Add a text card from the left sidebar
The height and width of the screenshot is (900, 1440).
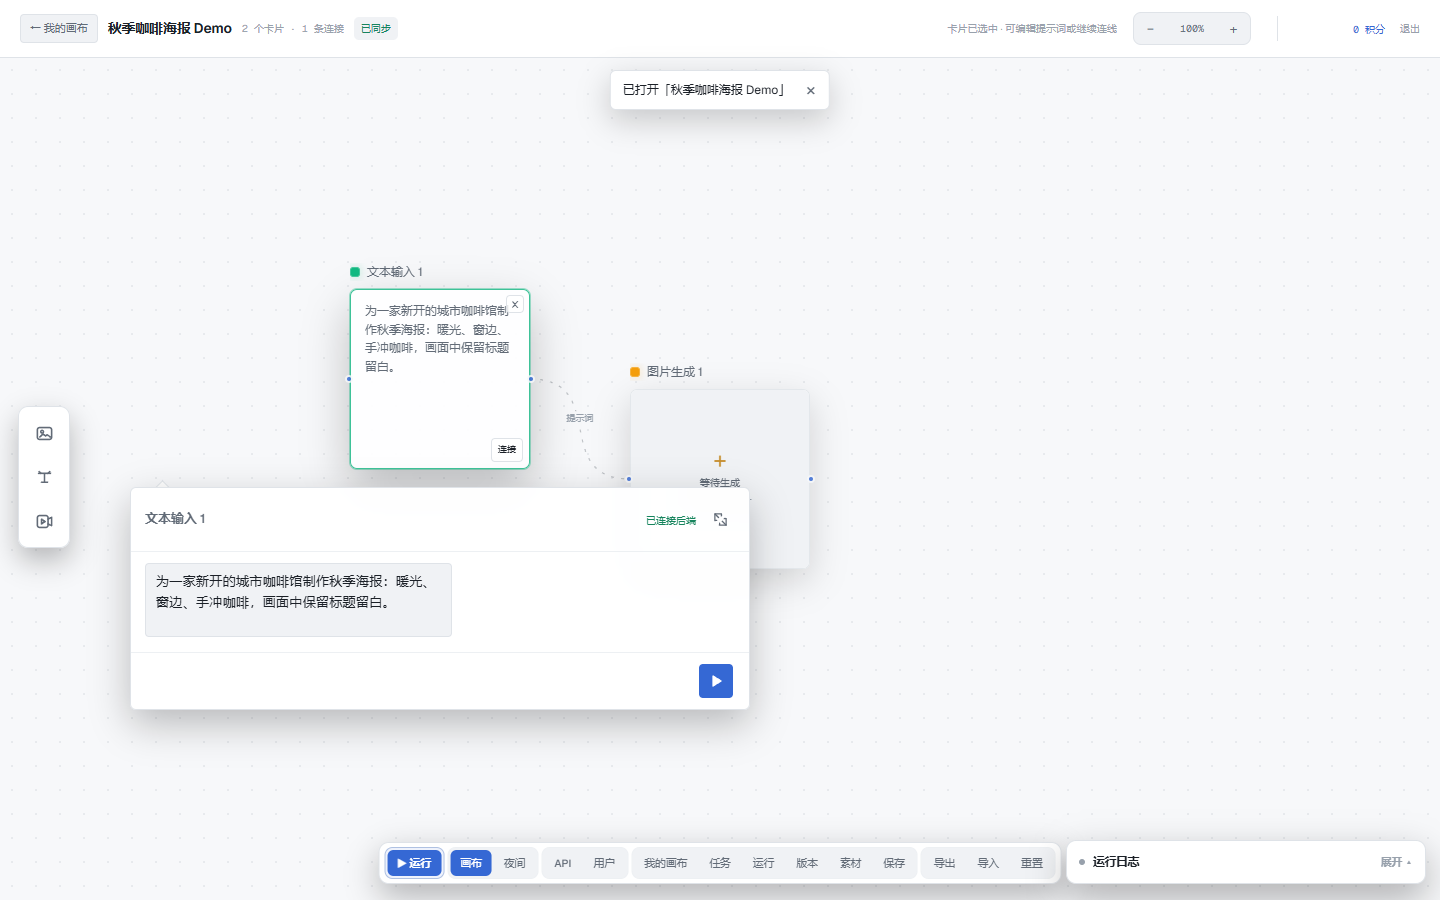click(x=44, y=477)
